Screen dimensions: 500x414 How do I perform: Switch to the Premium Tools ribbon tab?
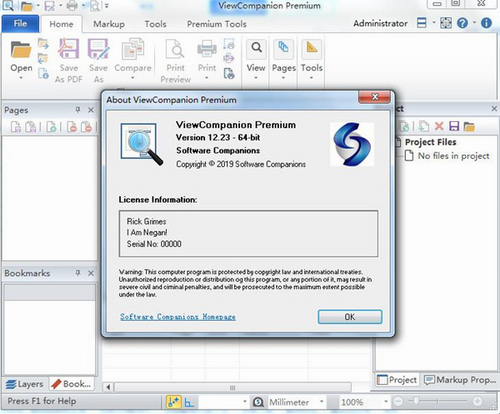[217, 24]
